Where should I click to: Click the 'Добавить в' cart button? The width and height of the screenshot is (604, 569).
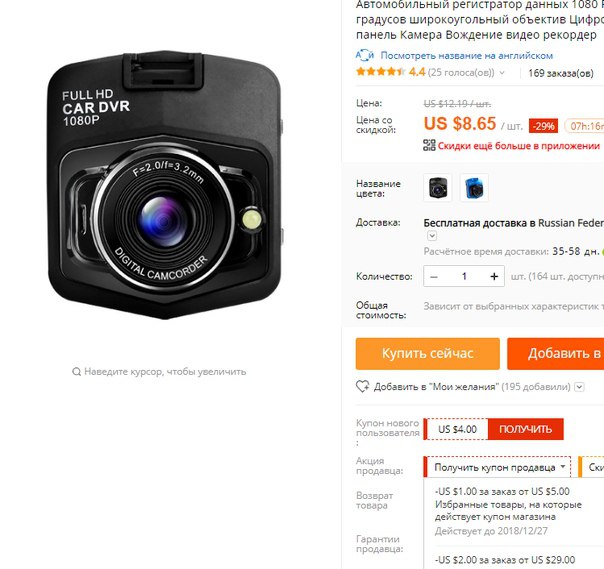click(555, 354)
